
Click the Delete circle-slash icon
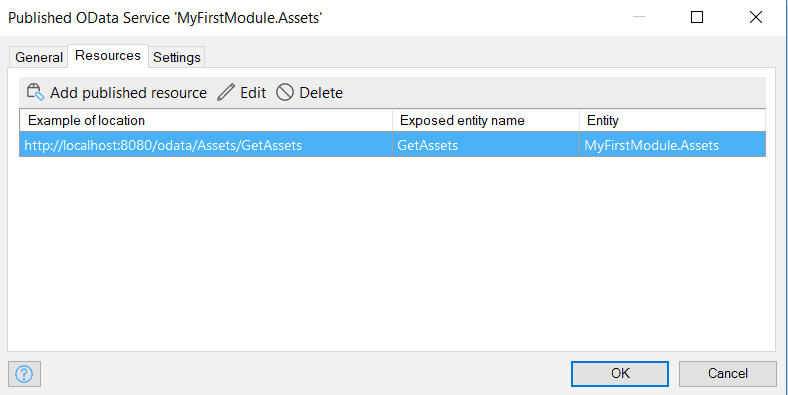pos(284,92)
